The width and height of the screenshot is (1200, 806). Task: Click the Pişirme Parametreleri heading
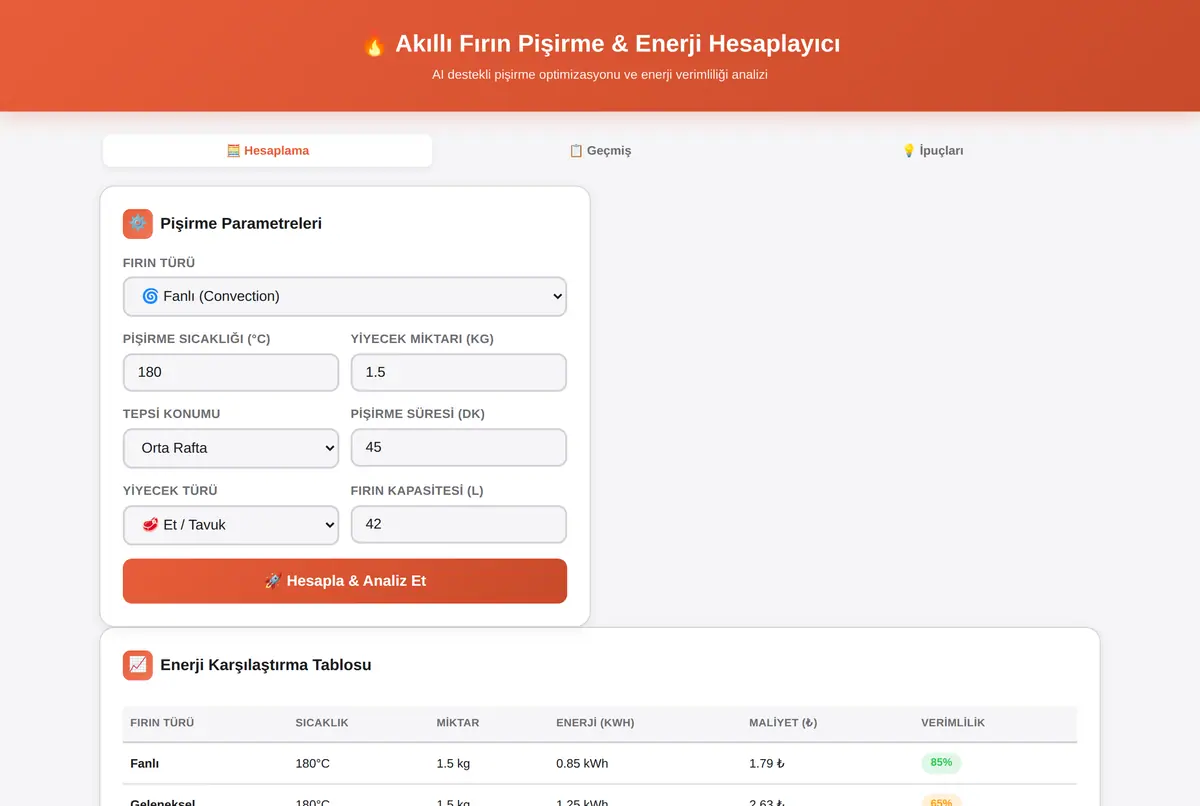pyautogui.click(x=241, y=224)
